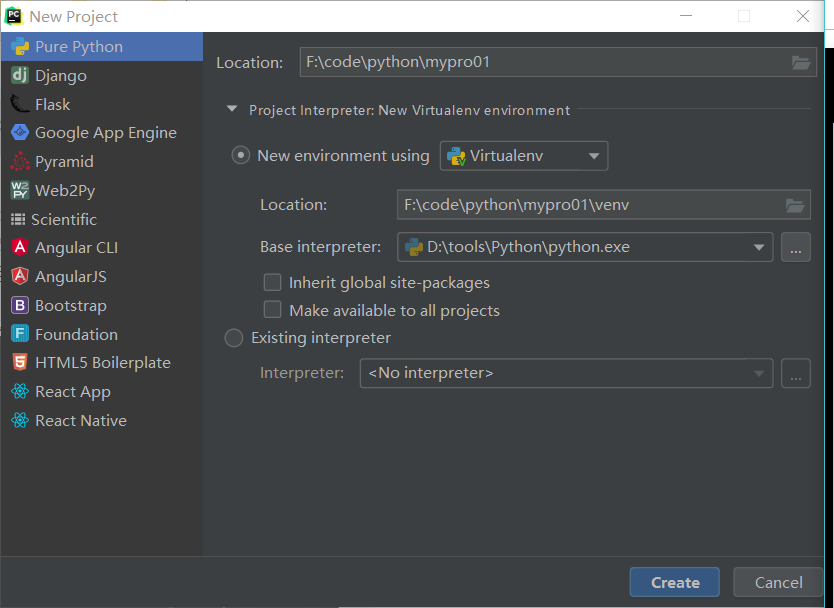Viewport: 834px width, 608px height.
Task: Click the Bootstrap B icon
Action: pos(20,305)
